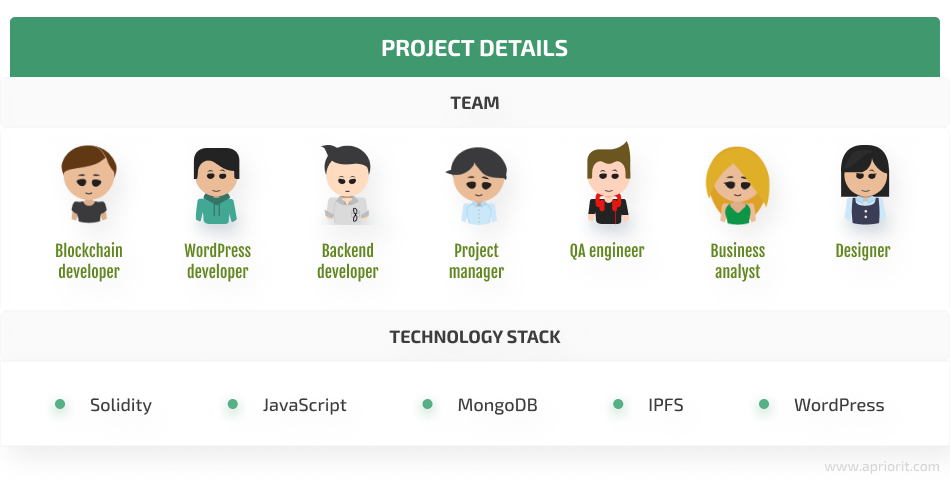The width and height of the screenshot is (950, 483).
Task: Select the WordPress developer avatar in green hoodie
Action: point(216,186)
